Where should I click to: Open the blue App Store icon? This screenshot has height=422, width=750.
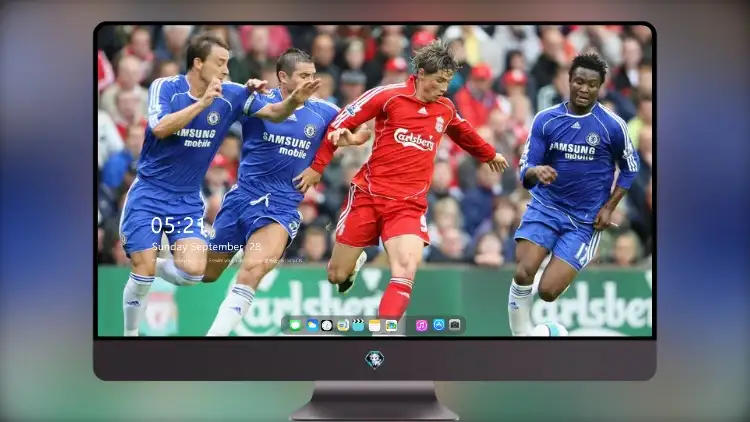[x=439, y=325]
